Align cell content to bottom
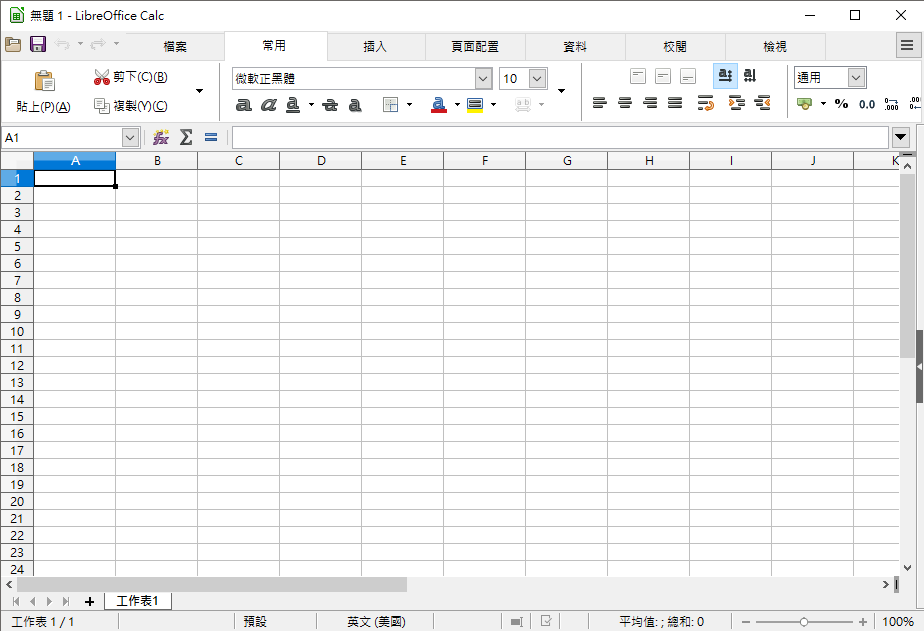This screenshot has height=631, width=924. [x=688, y=76]
